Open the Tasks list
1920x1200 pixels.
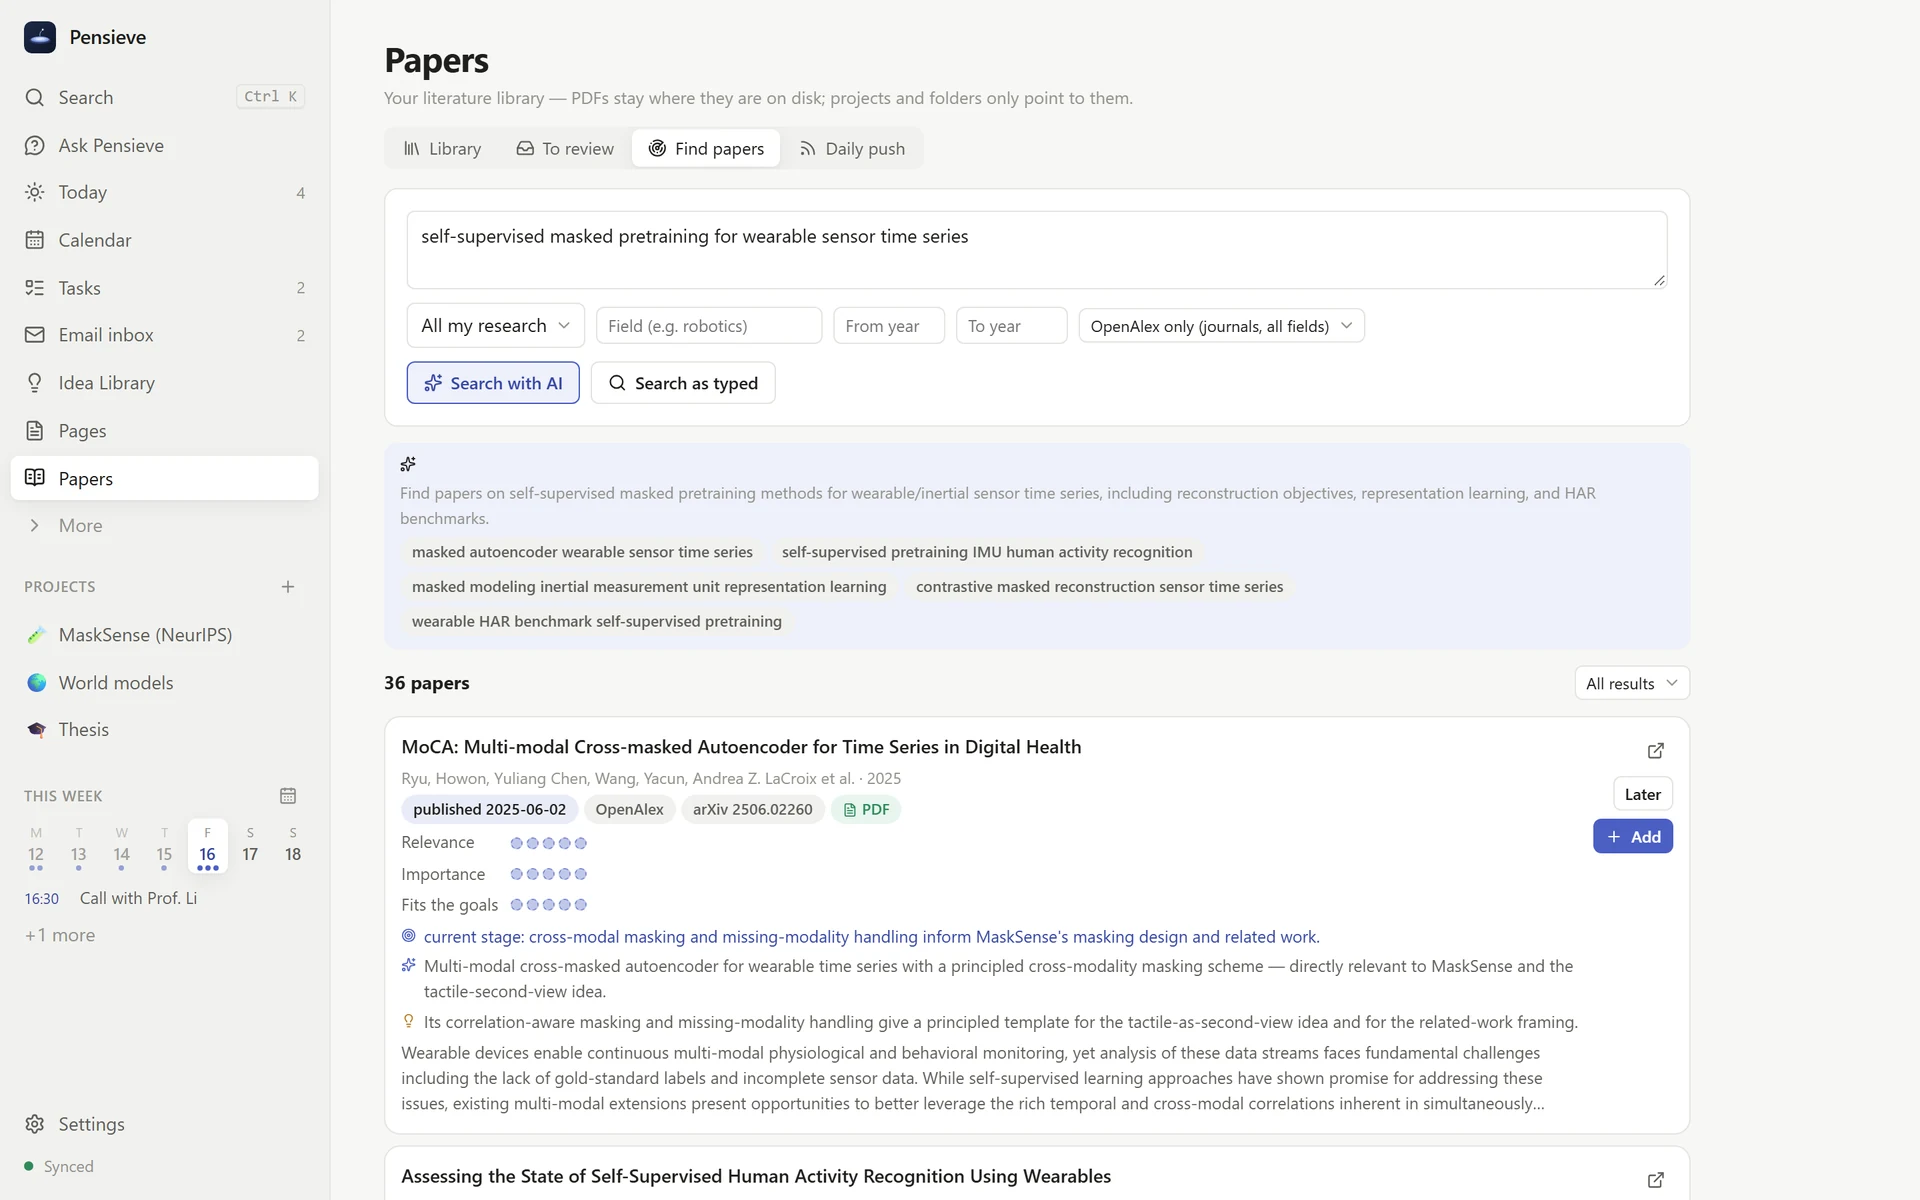coord(164,288)
